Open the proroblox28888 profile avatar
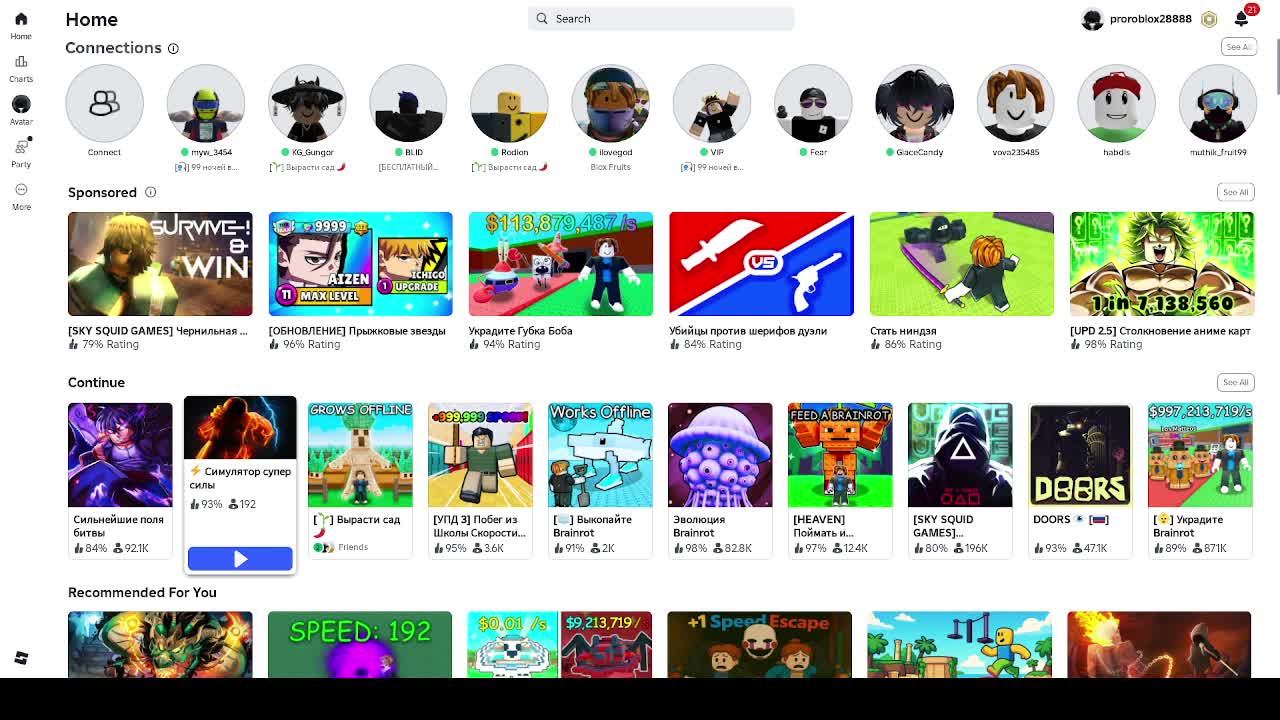The width and height of the screenshot is (1280, 720). pos(1092,19)
